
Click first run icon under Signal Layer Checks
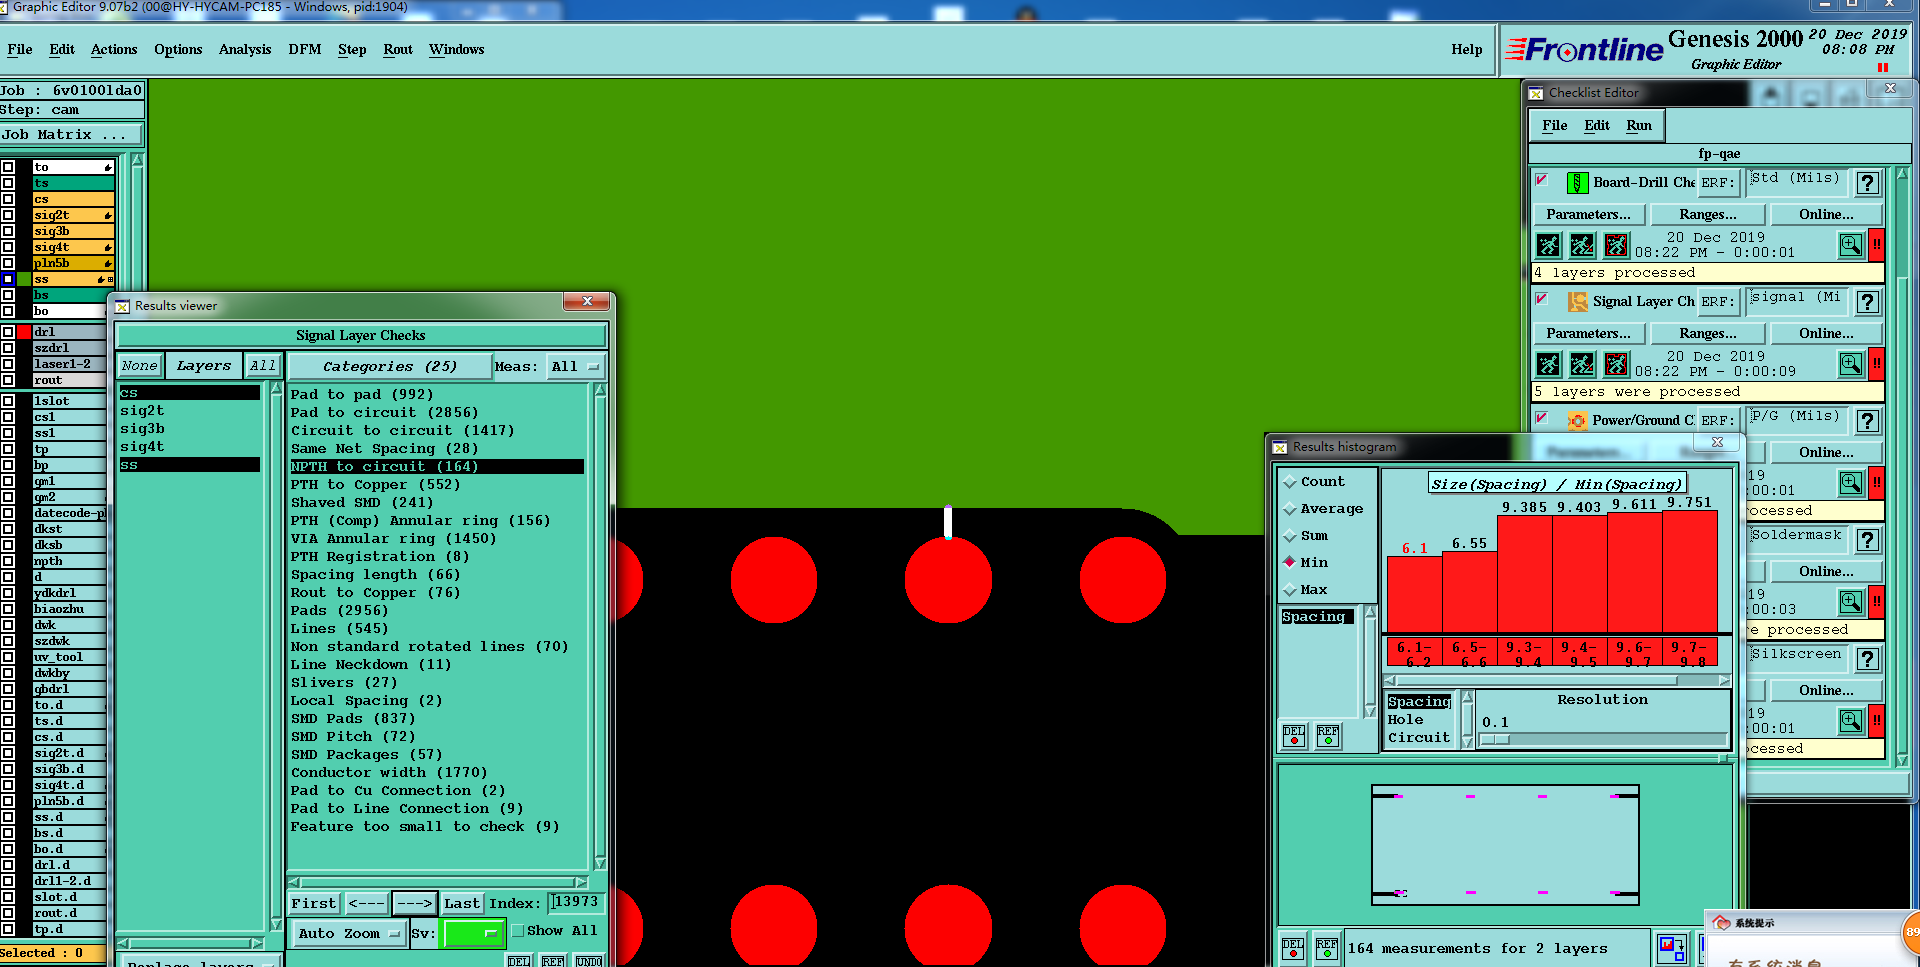click(1548, 364)
